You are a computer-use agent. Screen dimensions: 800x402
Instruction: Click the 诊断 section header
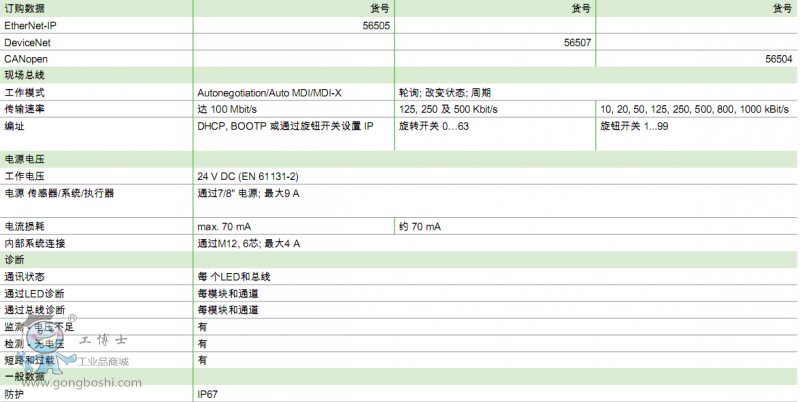[14, 259]
